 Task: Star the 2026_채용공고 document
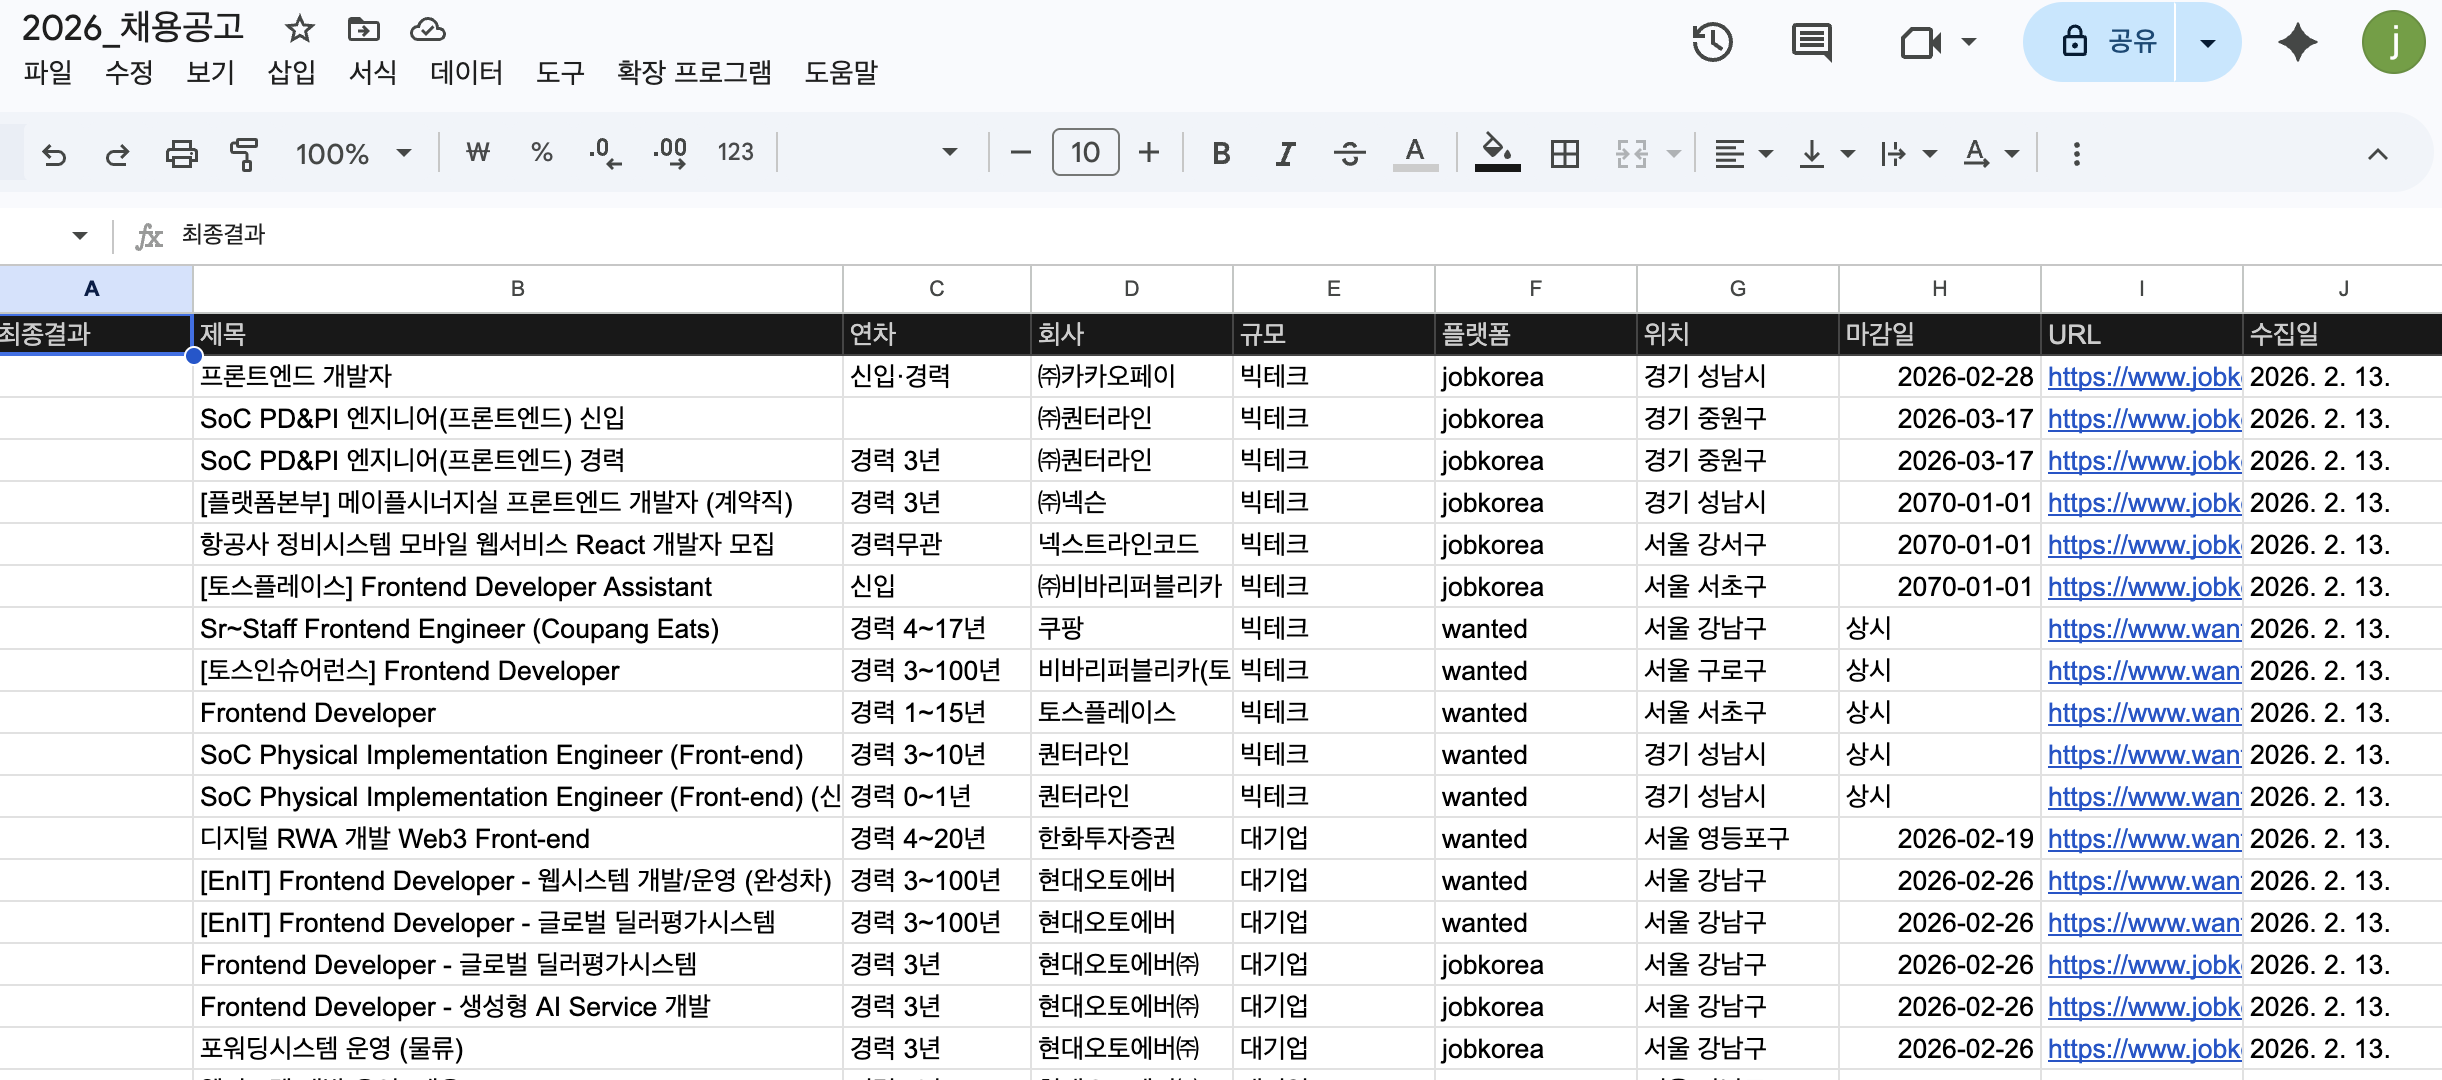299,29
